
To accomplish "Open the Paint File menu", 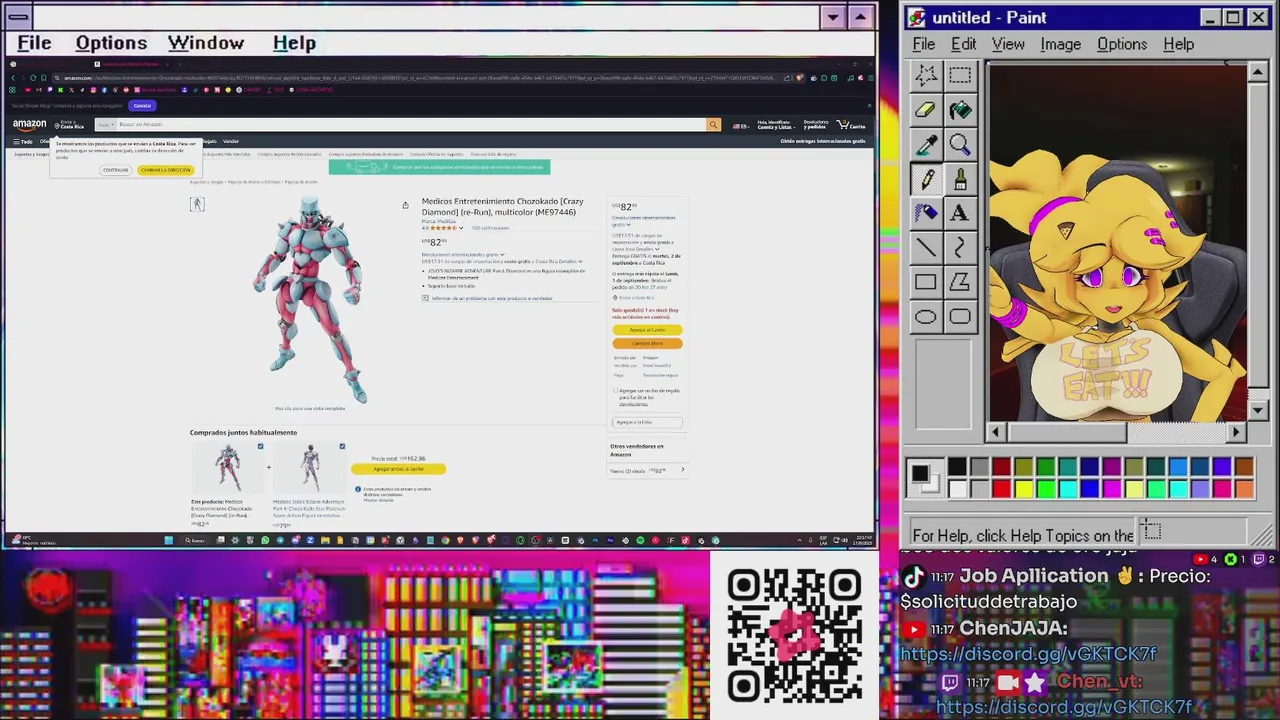I will [924, 44].
